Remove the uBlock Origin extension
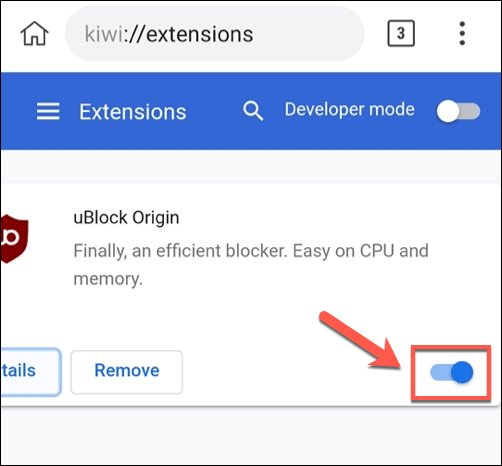 (x=127, y=372)
